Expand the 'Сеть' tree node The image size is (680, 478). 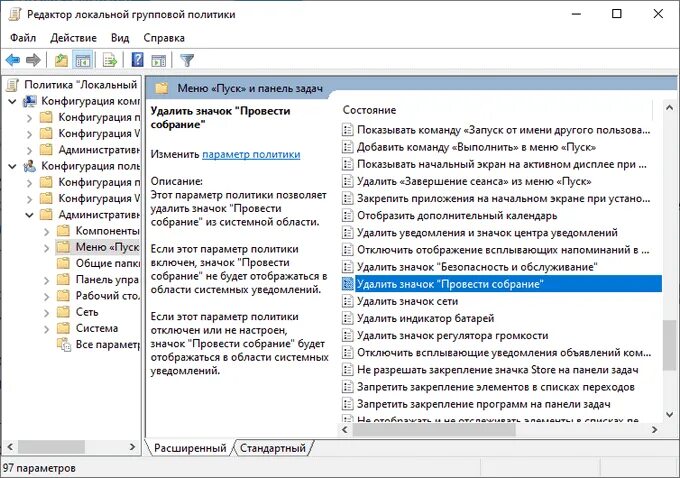coord(46,312)
